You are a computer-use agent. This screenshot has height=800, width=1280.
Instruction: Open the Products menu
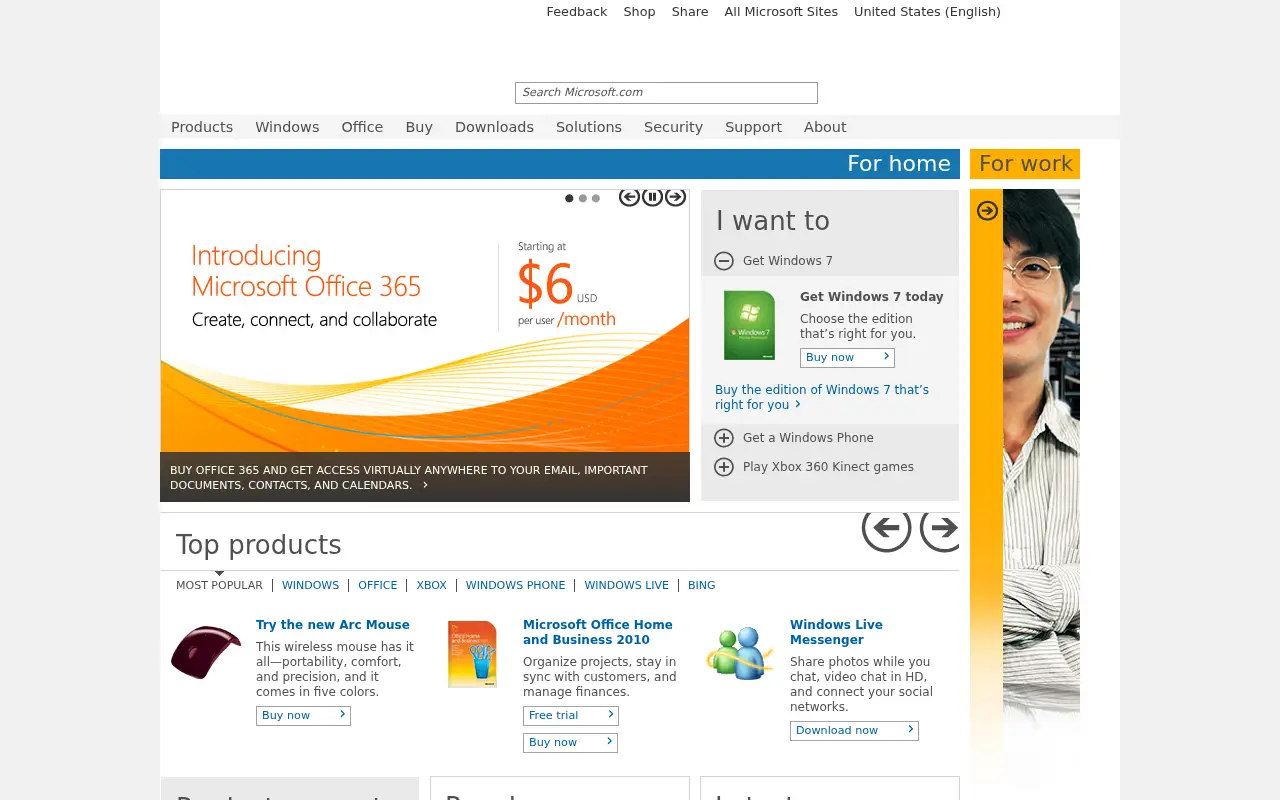[202, 127]
